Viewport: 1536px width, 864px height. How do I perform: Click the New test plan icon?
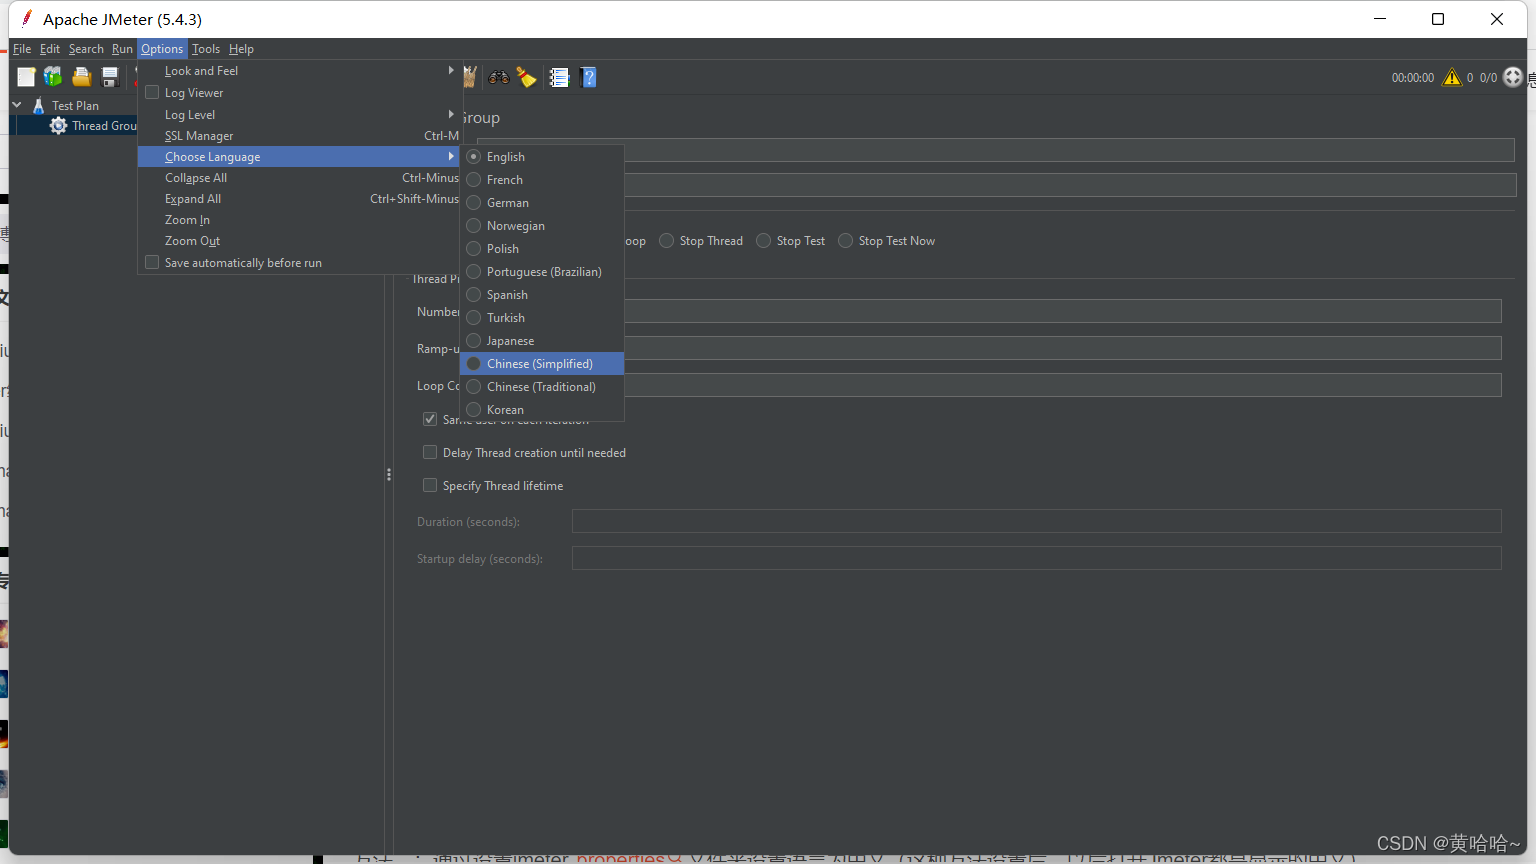(x=26, y=77)
